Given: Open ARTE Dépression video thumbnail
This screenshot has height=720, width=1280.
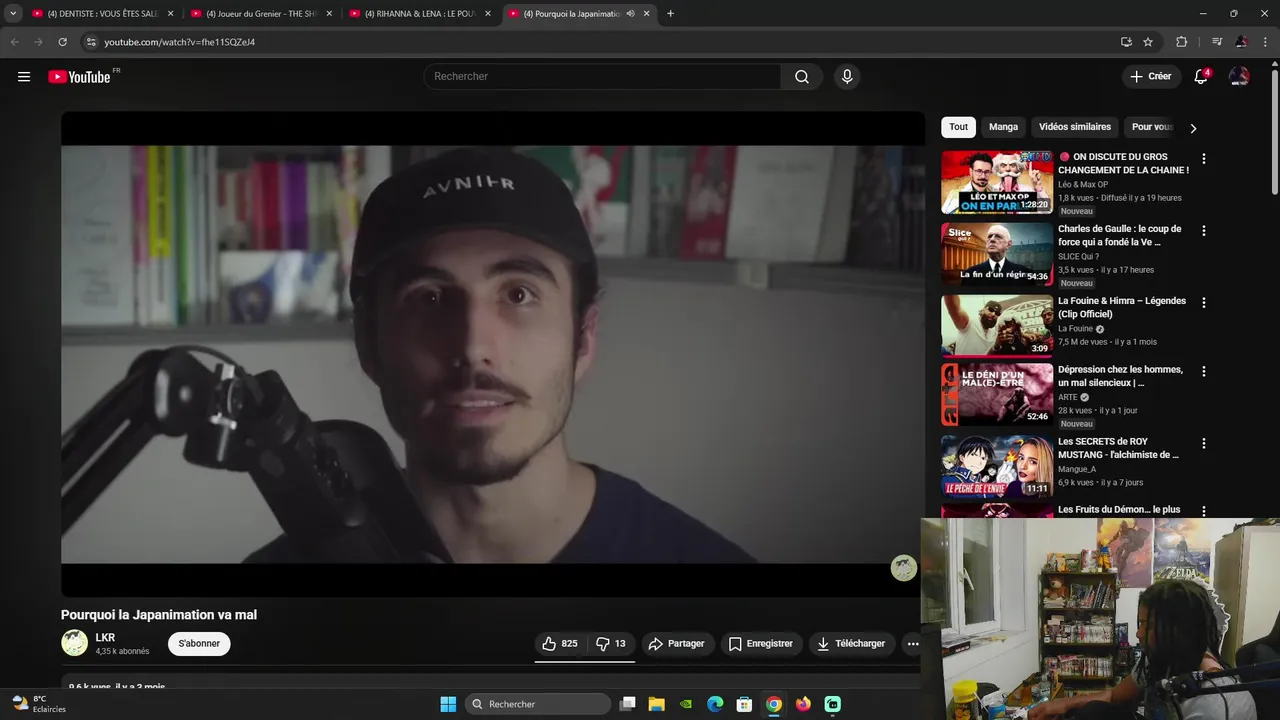Looking at the screenshot, I should (x=997, y=394).
